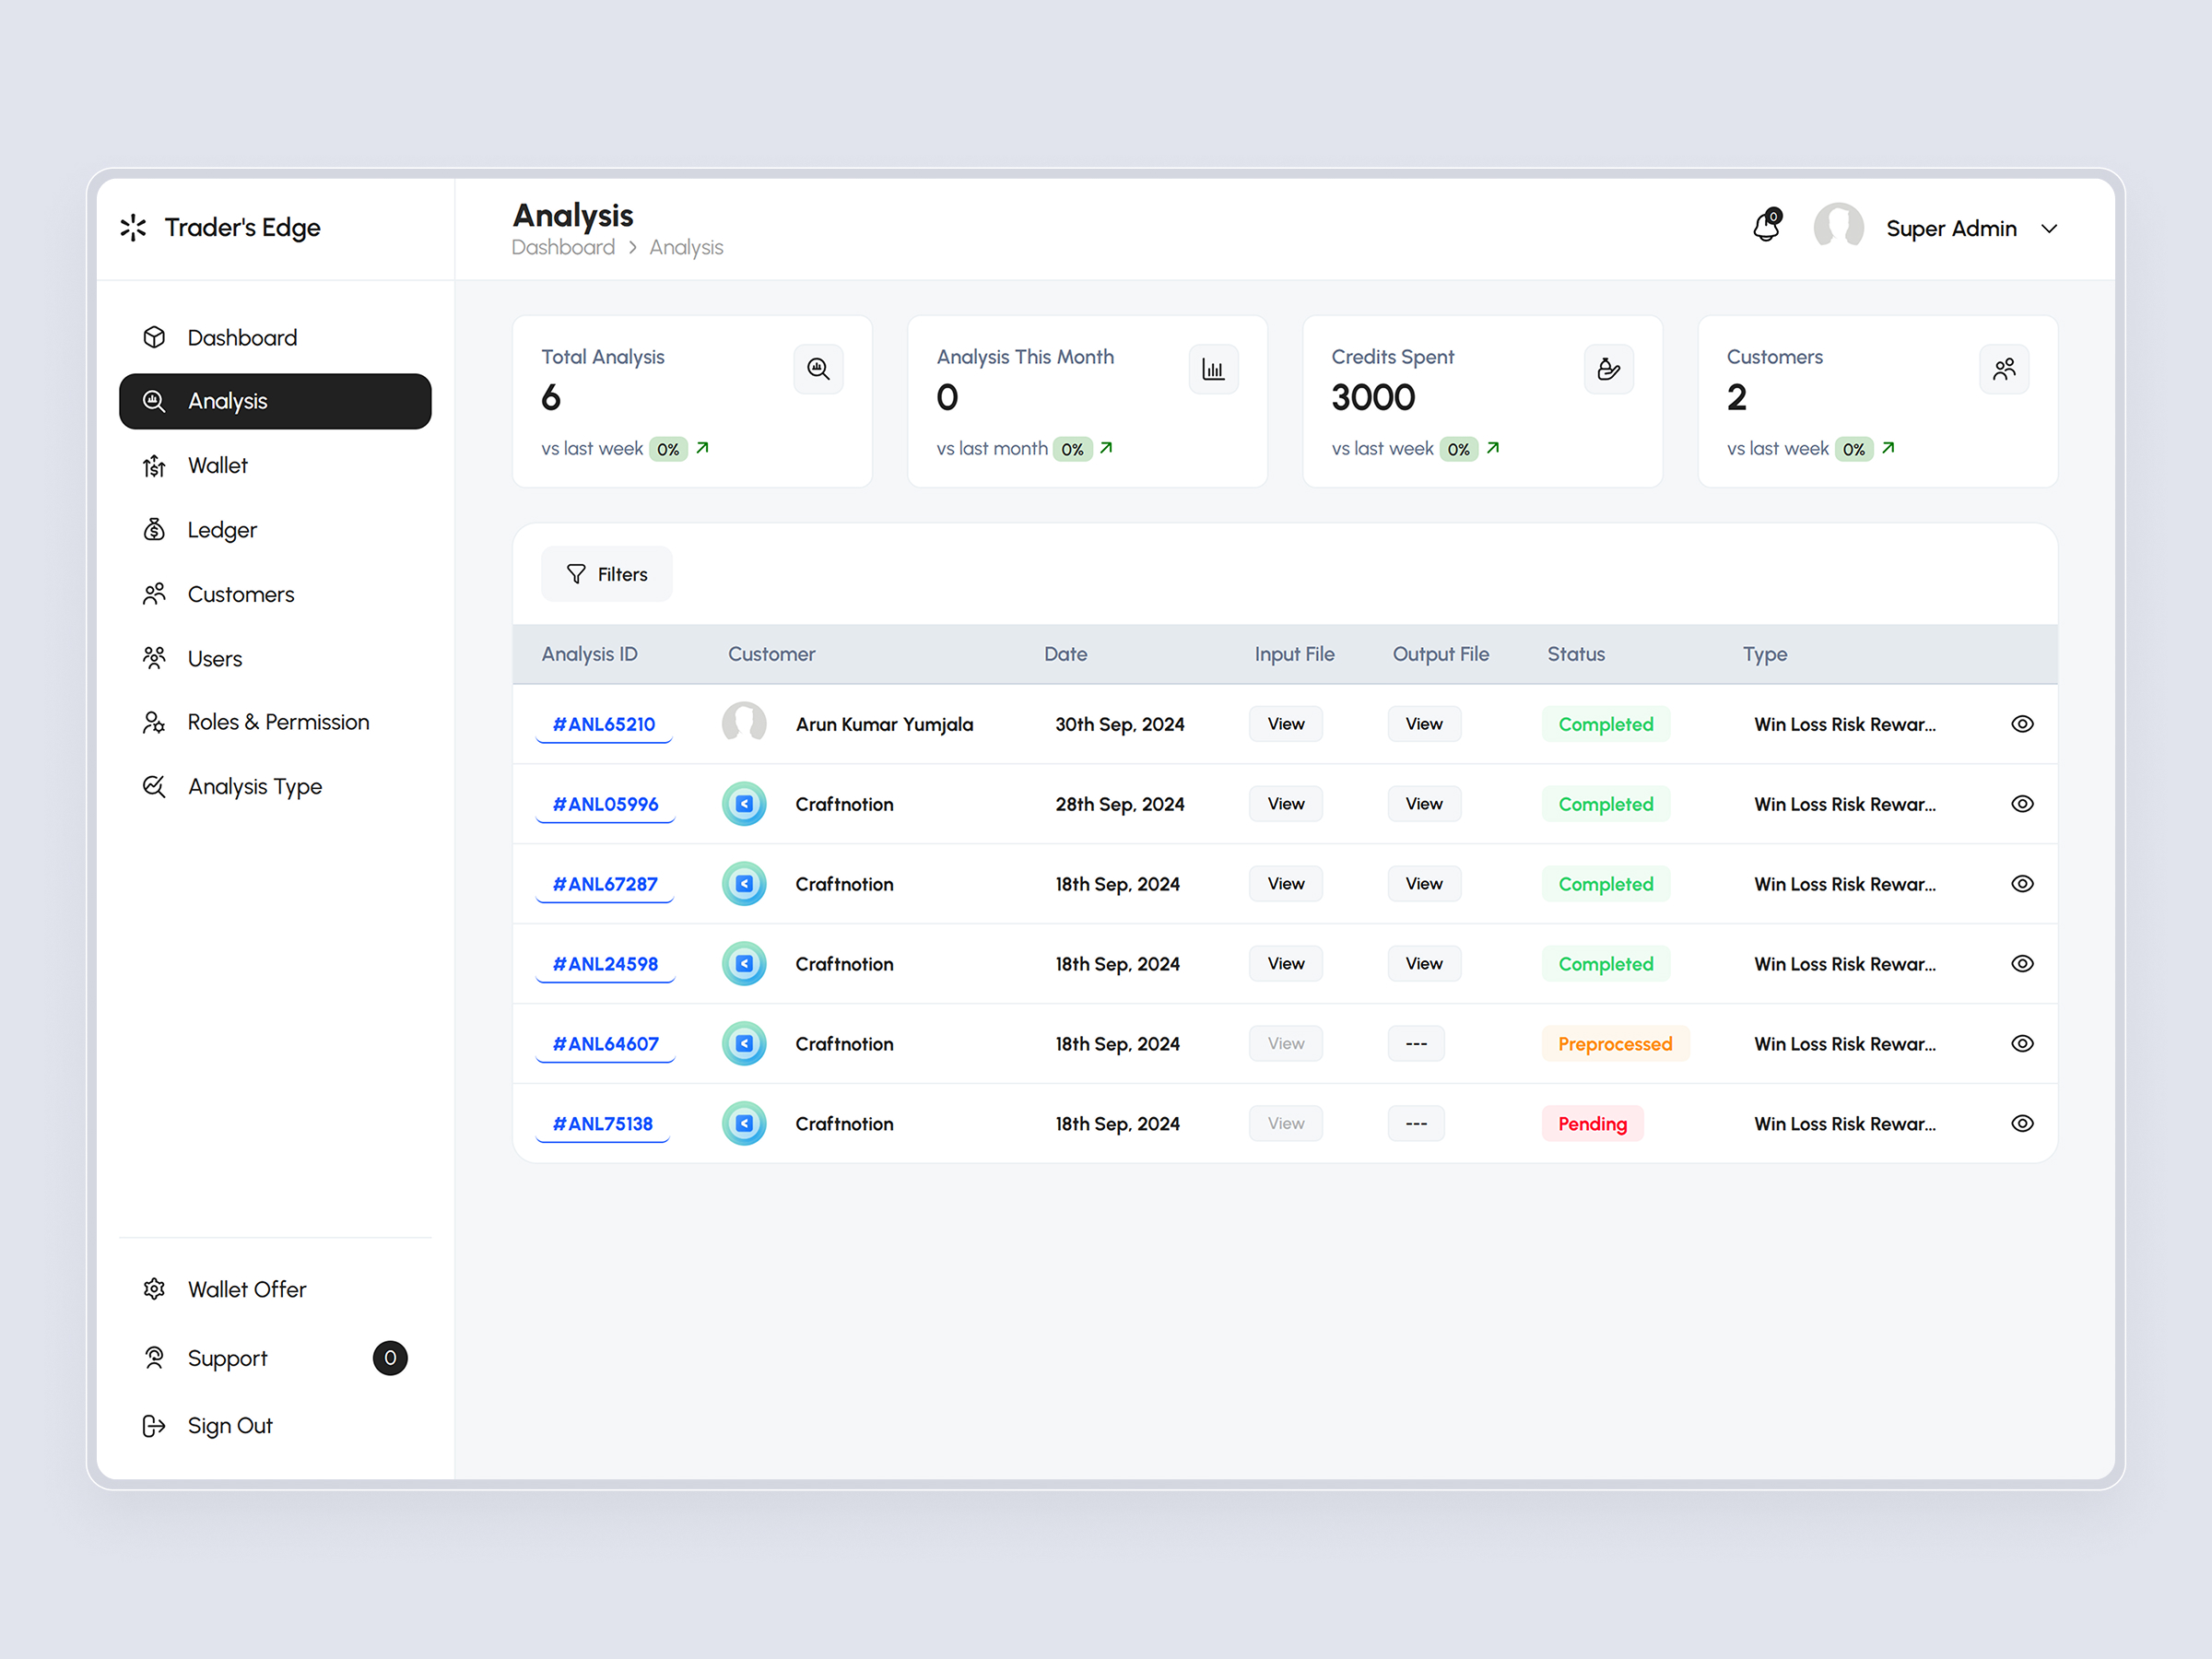The height and width of the screenshot is (1659, 2212).
Task: Open the Ledger section
Action: click(221, 529)
